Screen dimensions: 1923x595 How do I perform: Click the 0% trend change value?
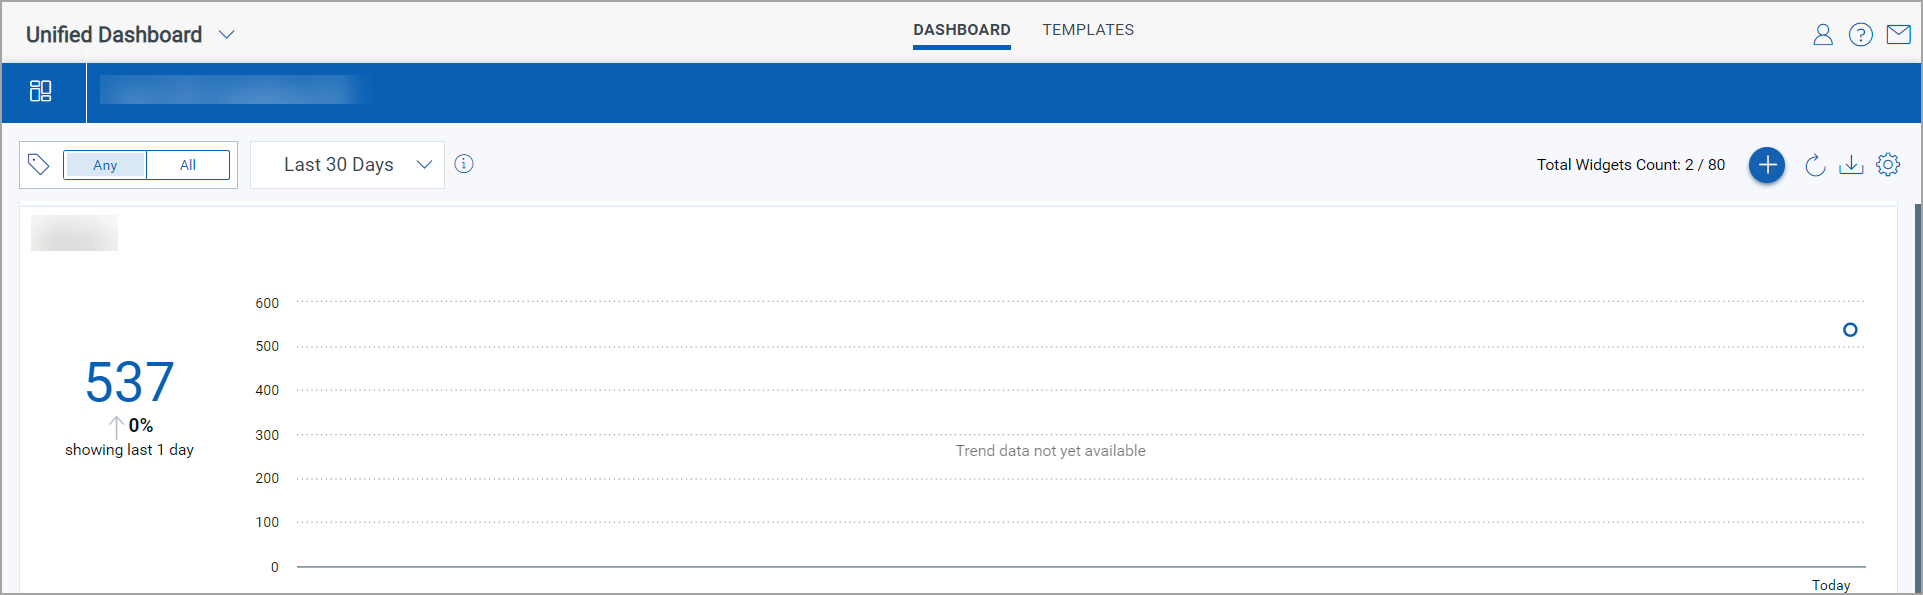pyautogui.click(x=141, y=426)
